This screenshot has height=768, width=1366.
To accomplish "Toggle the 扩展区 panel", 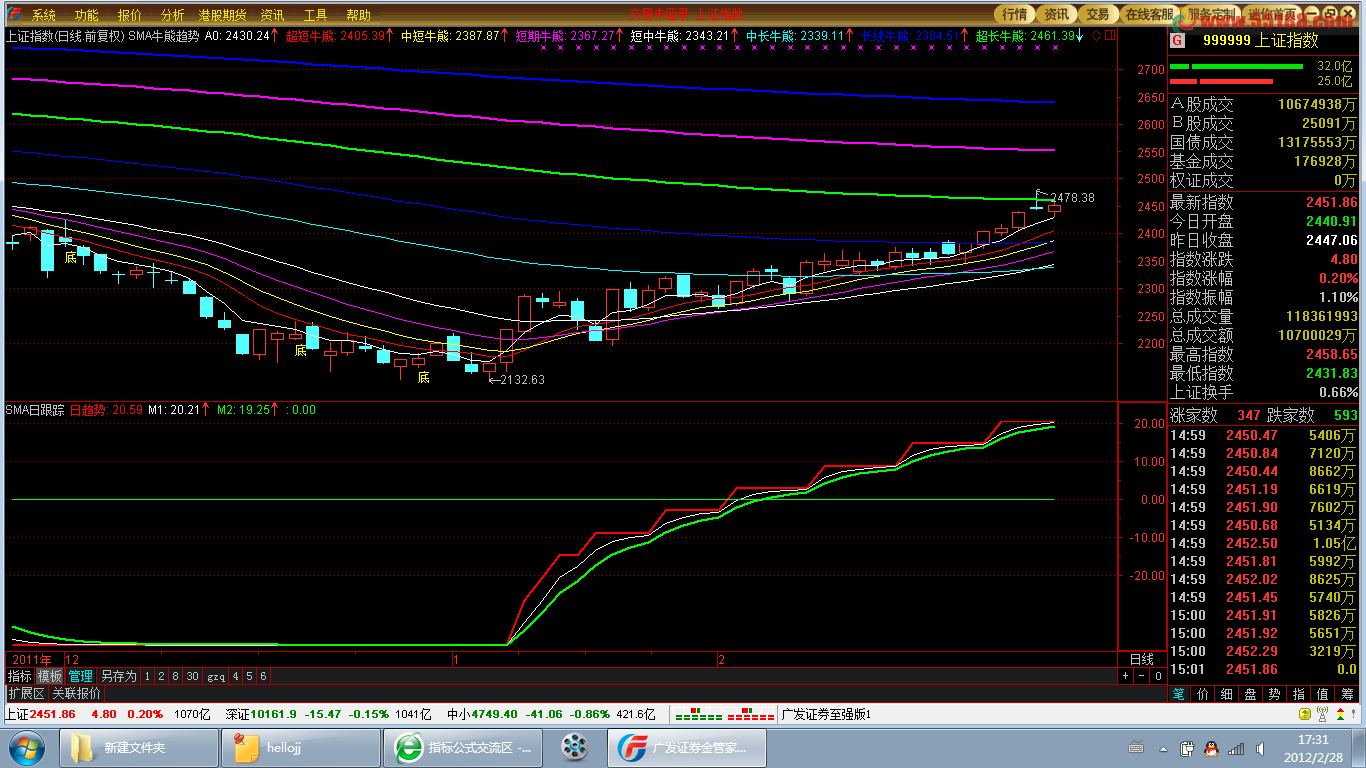I will (26, 693).
